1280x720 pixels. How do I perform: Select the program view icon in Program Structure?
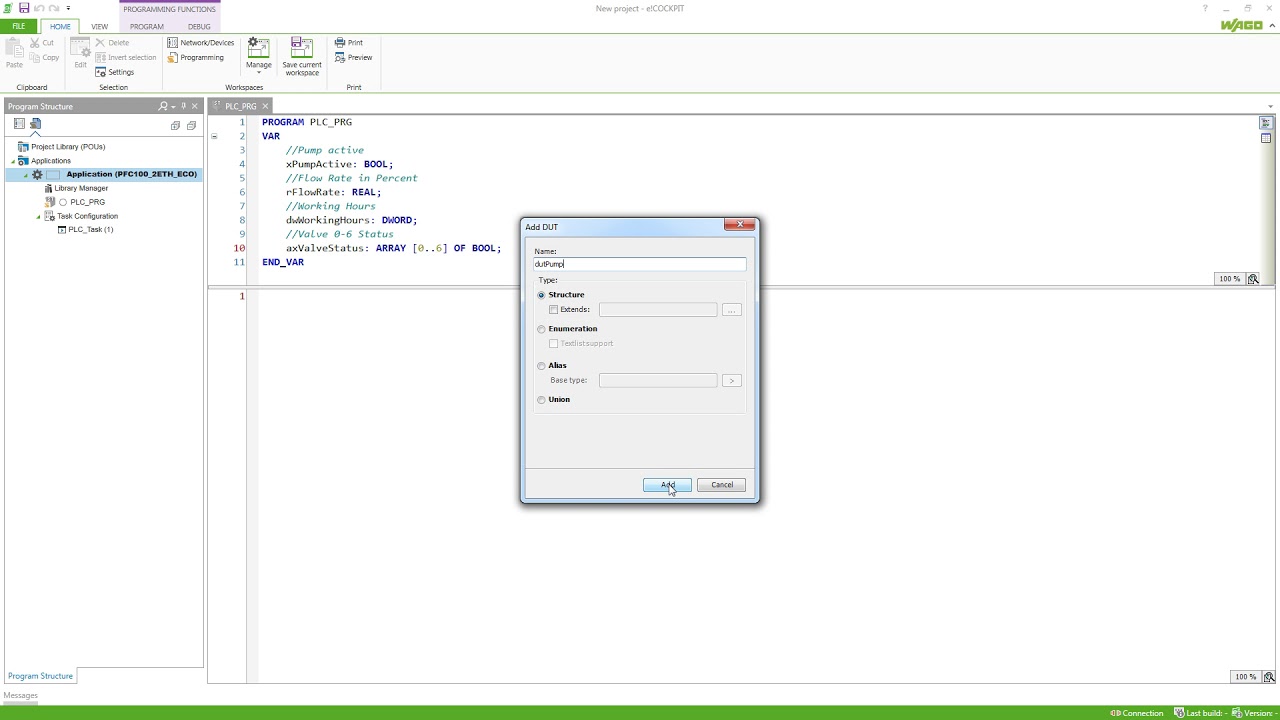pos(35,124)
